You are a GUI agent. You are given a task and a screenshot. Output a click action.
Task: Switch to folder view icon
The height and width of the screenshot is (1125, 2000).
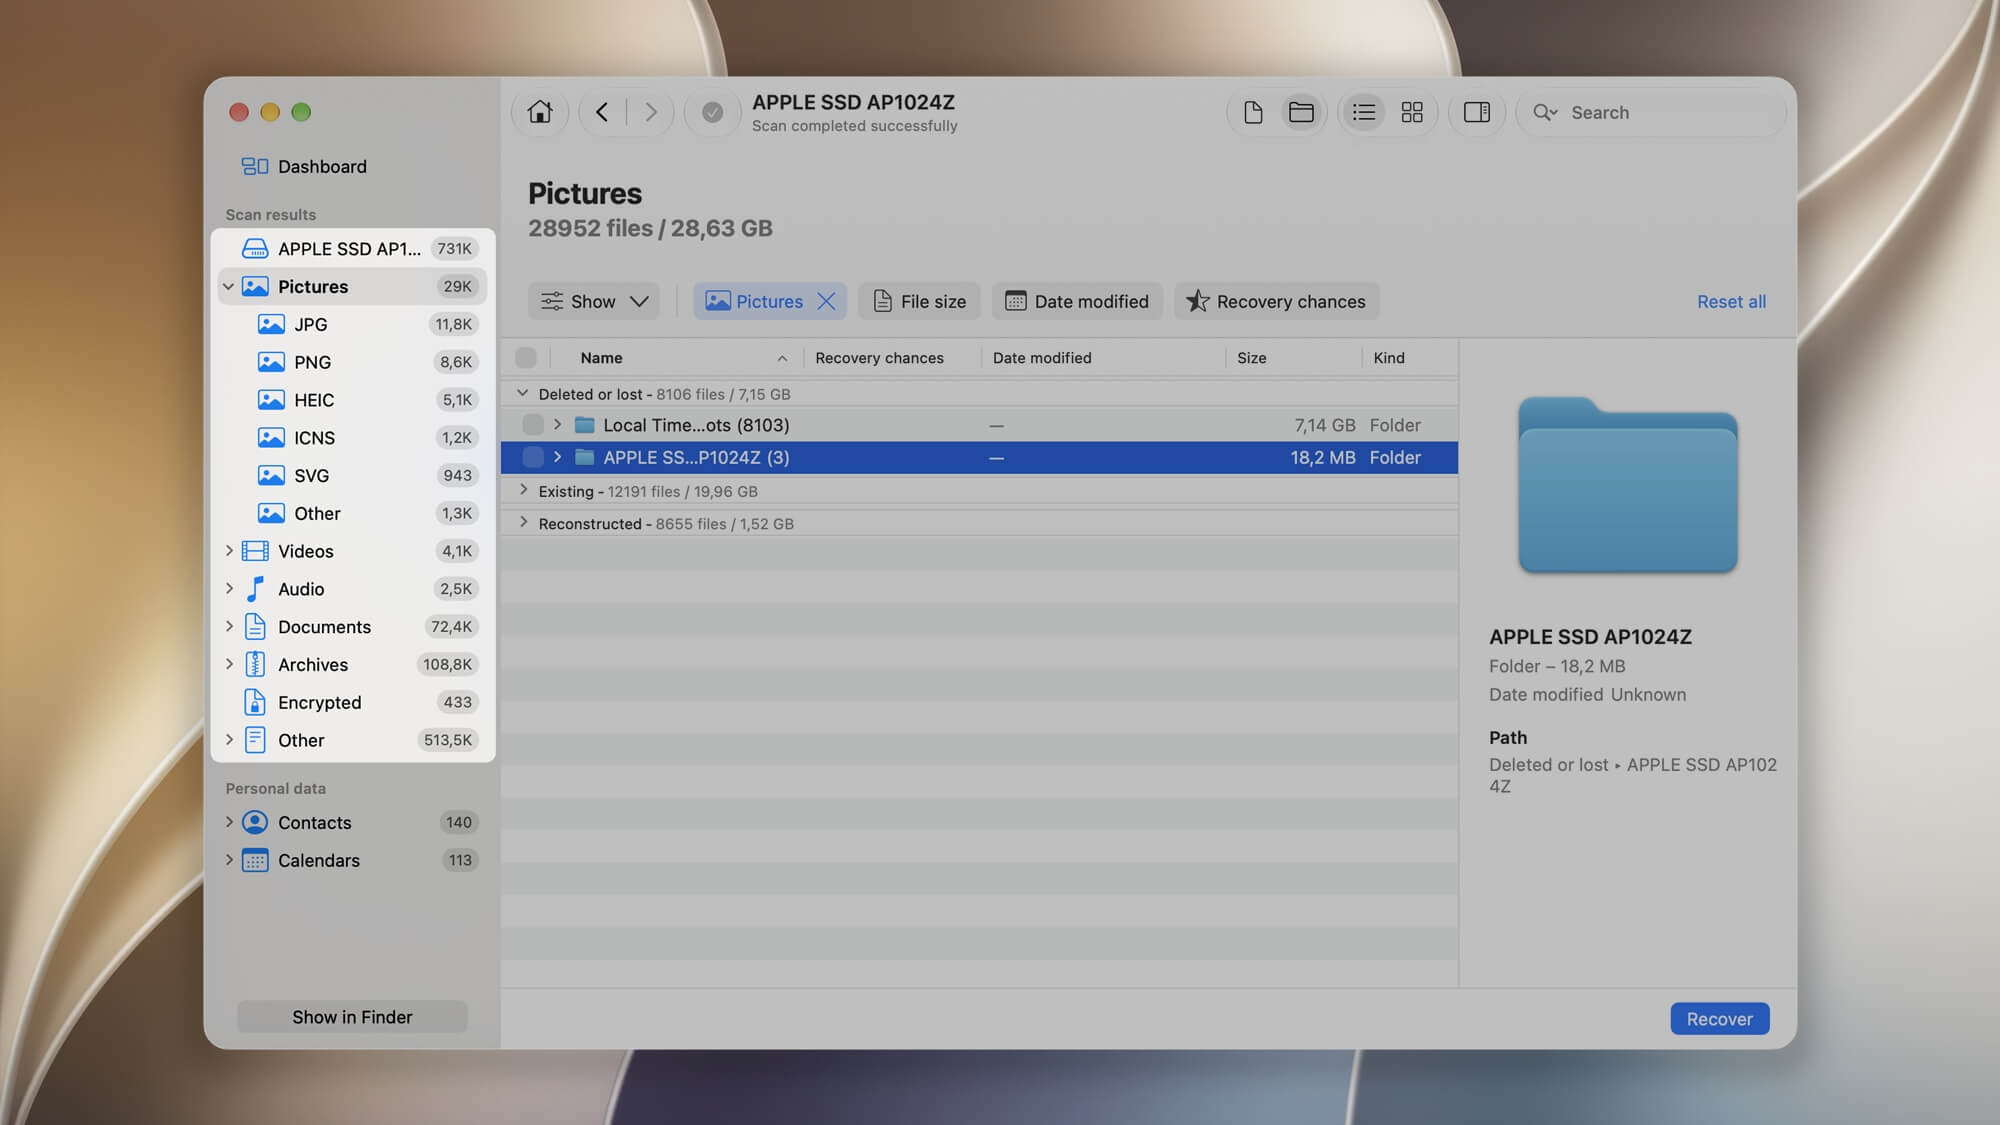tap(1301, 112)
